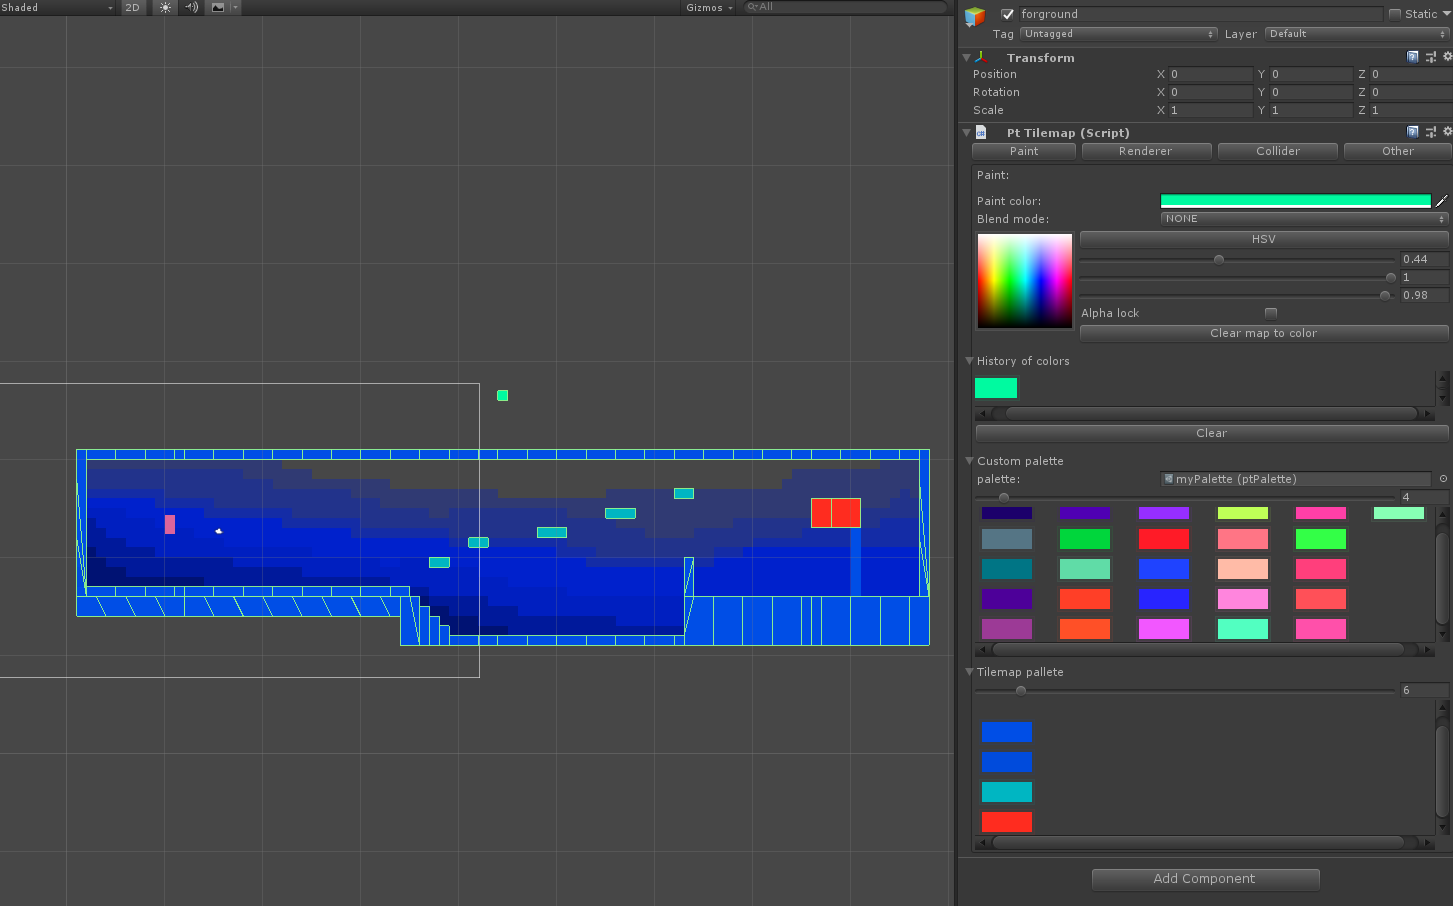The height and width of the screenshot is (906, 1453).
Task: Click the eyedropper next to Paint color
Action: pos(1441,201)
